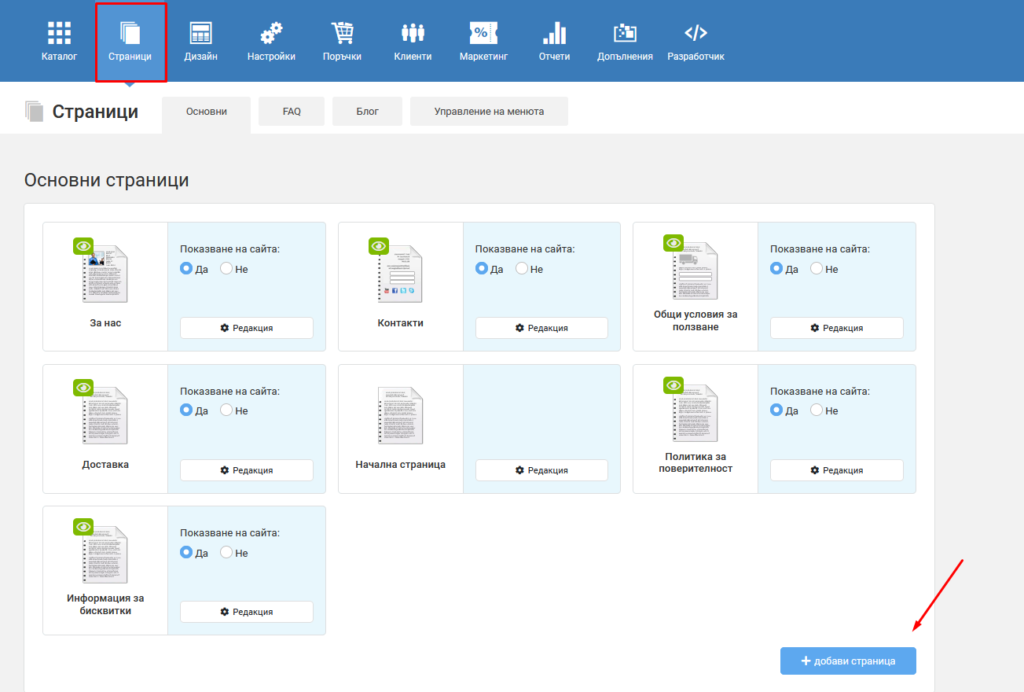Switch to the Блог tab
The height and width of the screenshot is (692, 1024).
click(x=367, y=112)
